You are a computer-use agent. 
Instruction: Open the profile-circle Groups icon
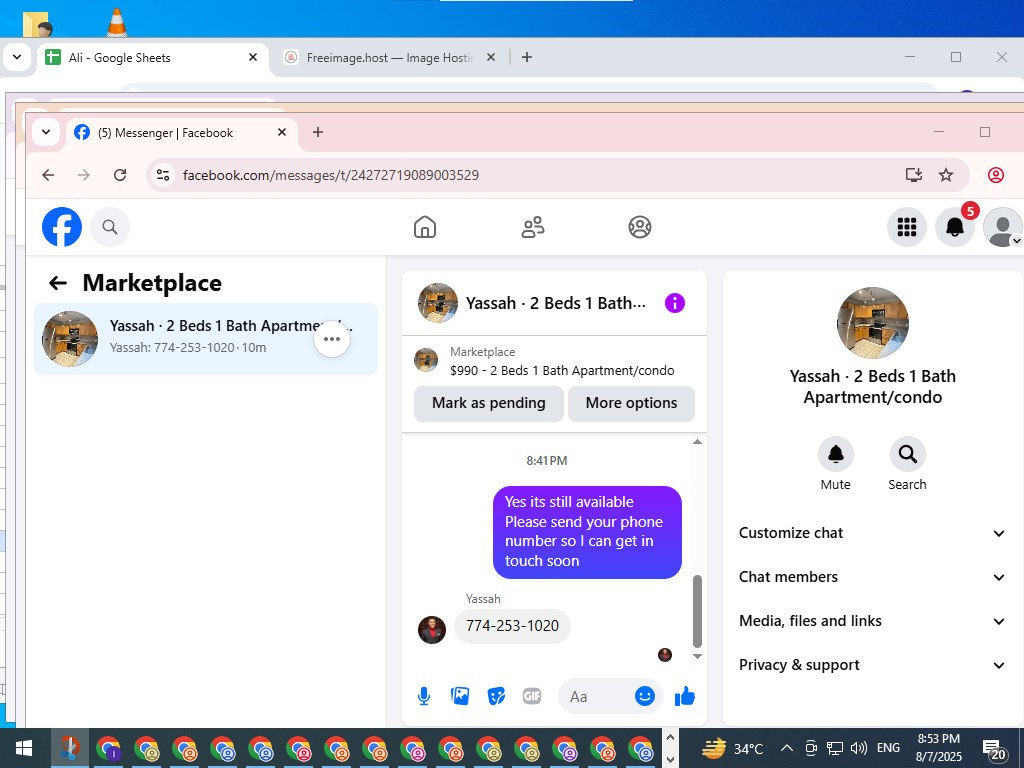639,227
